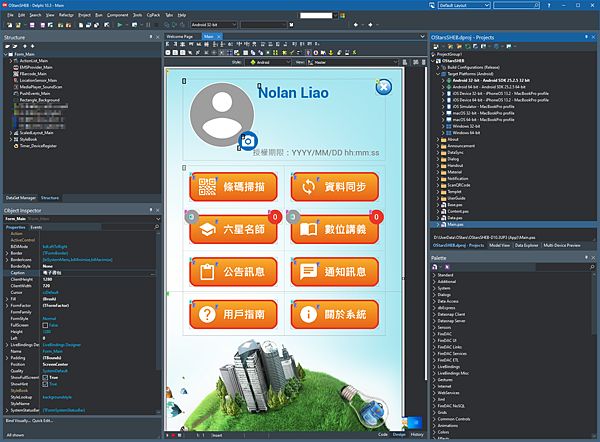Expand the ScanQRCode folder in Projects
Screen dimensions: 600x442
[x=438, y=185]
